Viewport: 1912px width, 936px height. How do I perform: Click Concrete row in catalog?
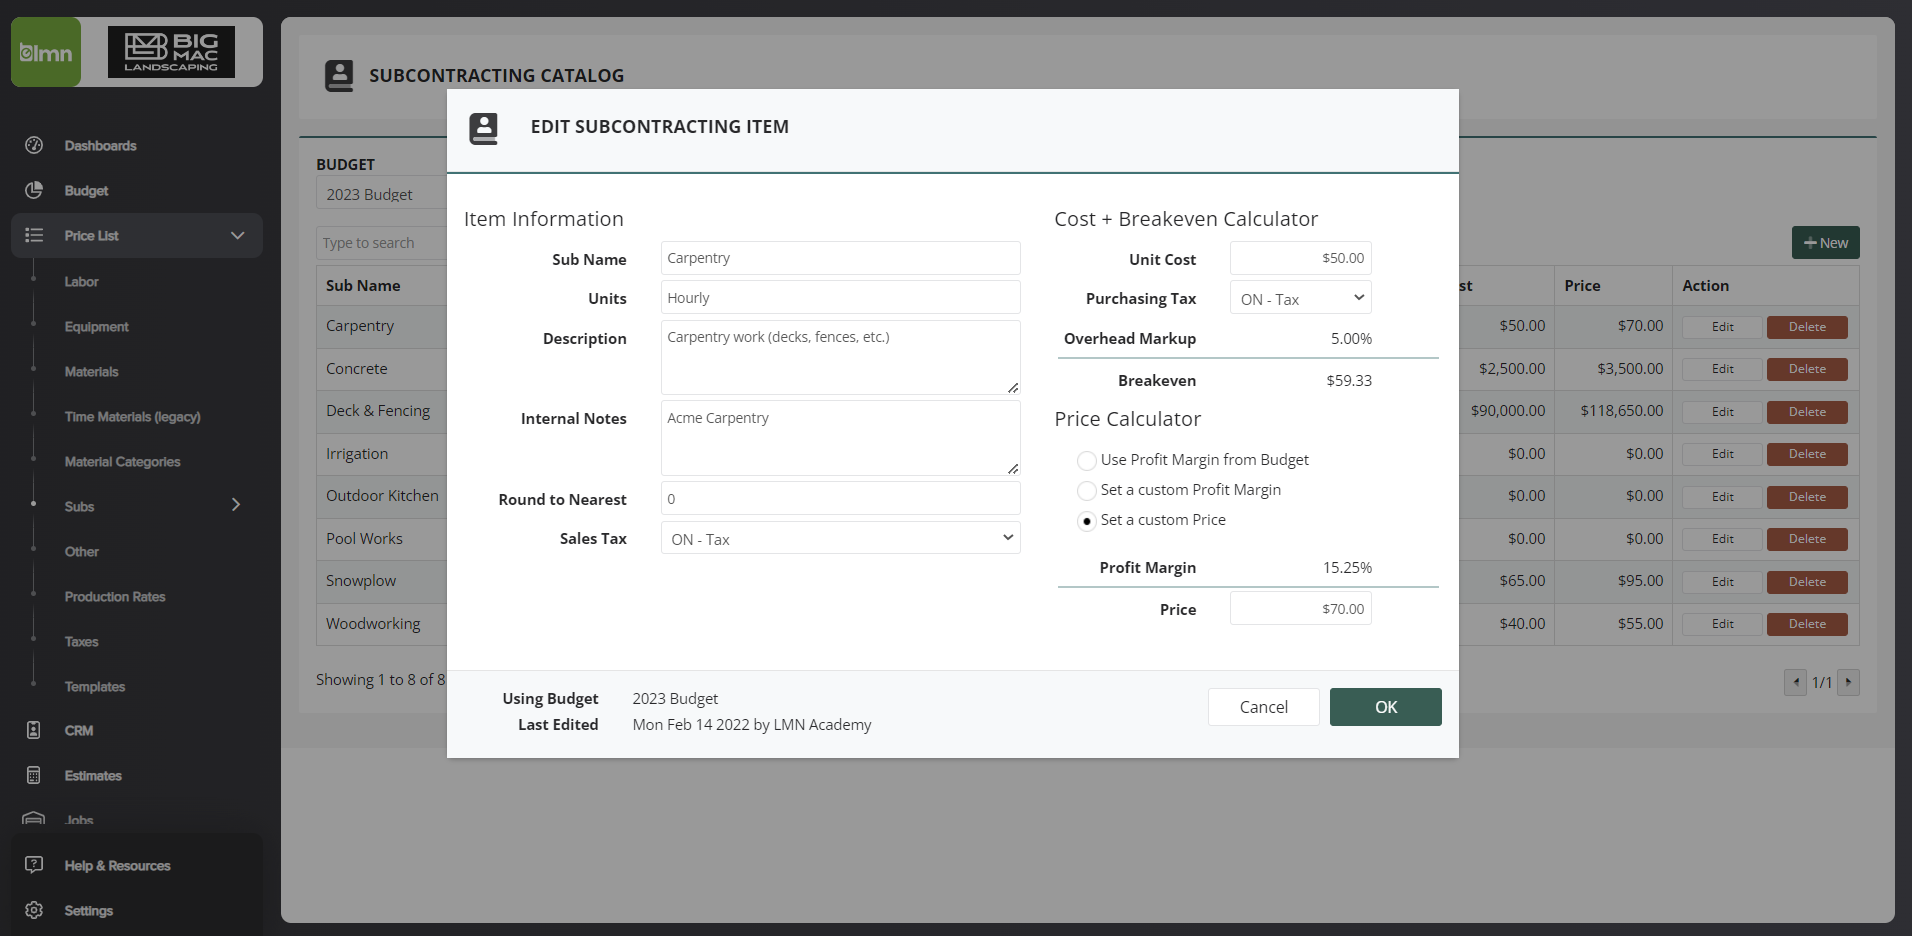(356, 369)
